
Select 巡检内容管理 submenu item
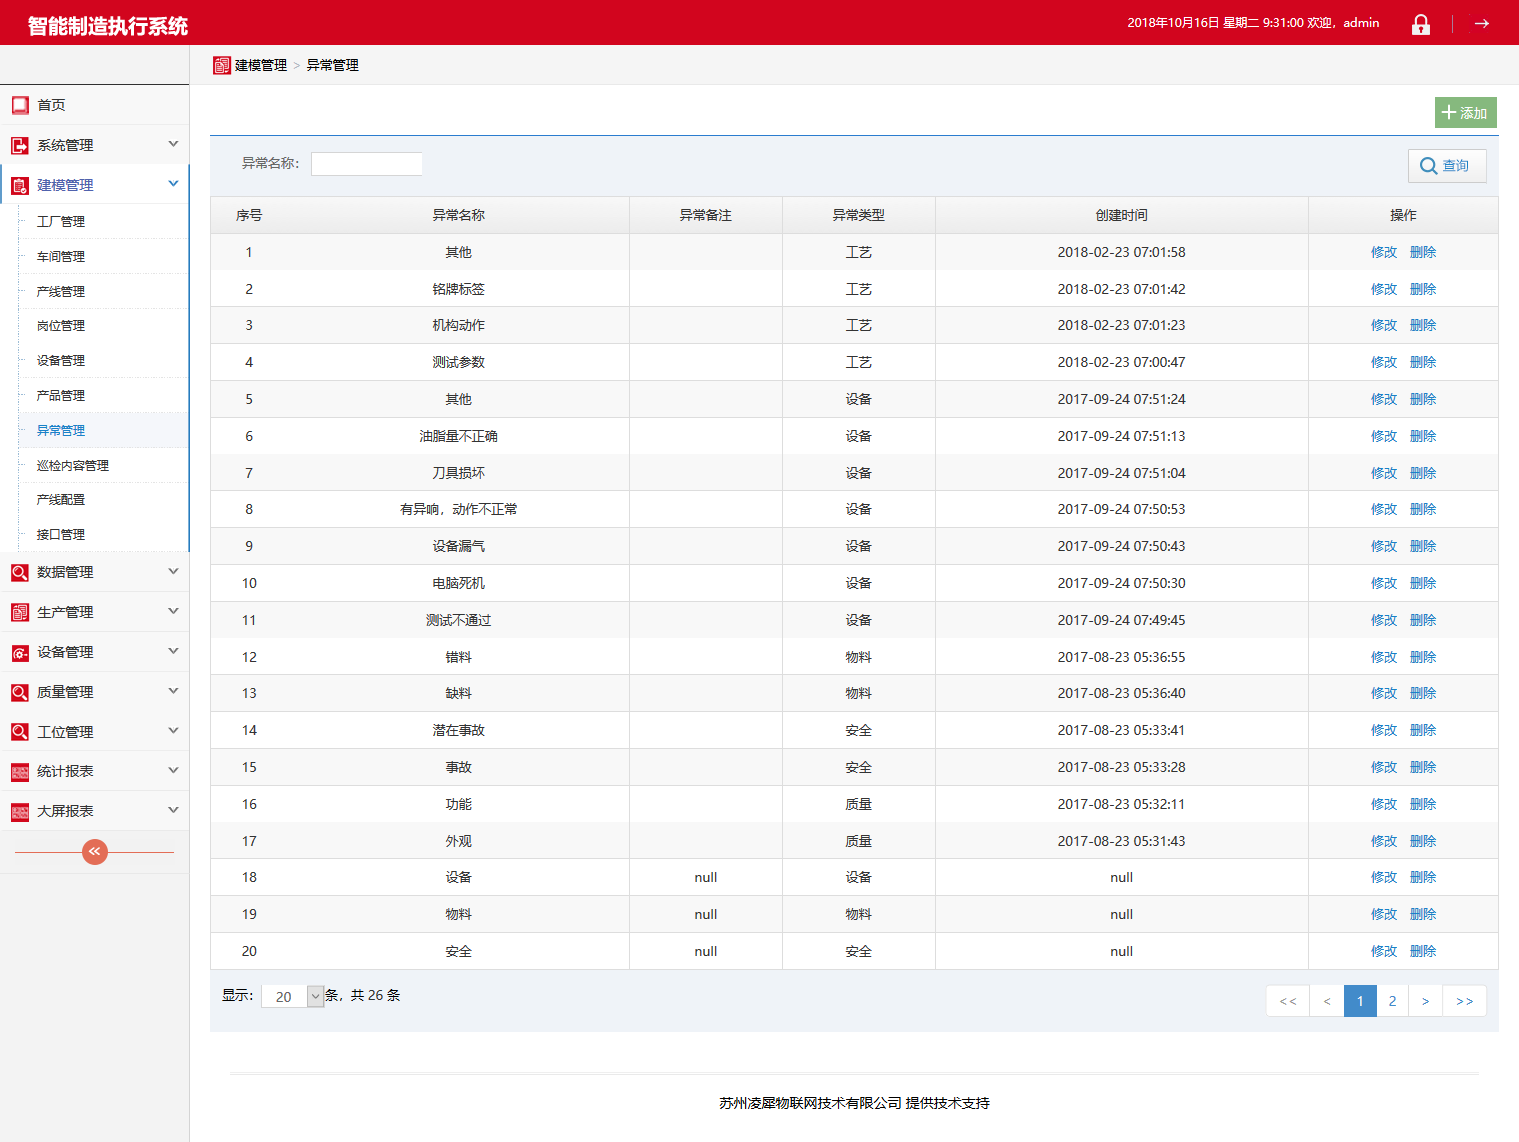pyautogui.click(x=73, y=465)
